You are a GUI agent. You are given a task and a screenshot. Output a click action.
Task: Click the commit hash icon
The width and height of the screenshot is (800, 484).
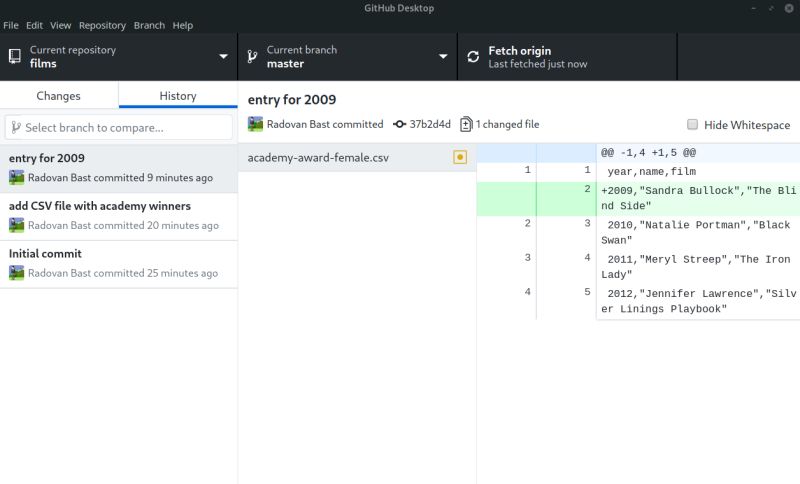(x=399, y=124)
